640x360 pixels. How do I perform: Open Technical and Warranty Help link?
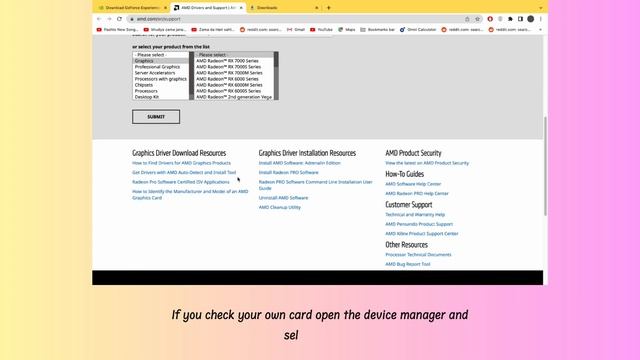point(415,215)
